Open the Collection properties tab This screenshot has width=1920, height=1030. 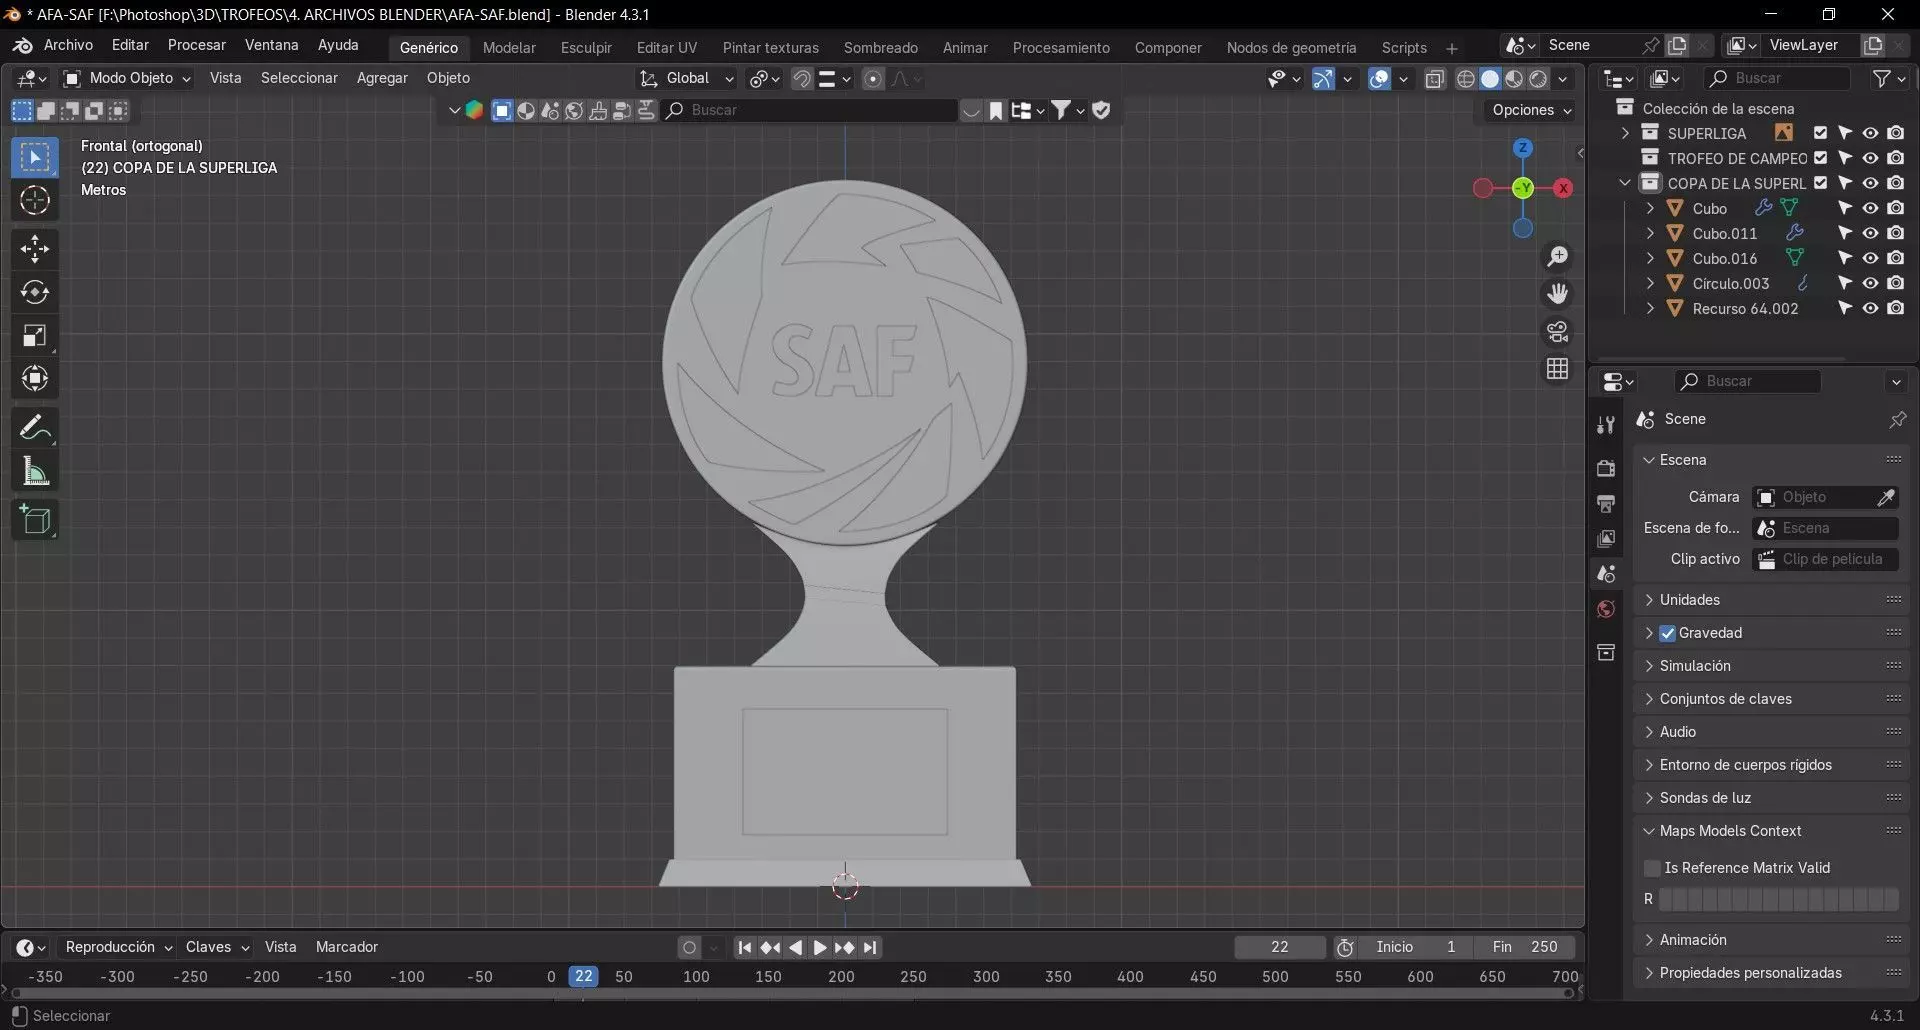[1606, 653]
